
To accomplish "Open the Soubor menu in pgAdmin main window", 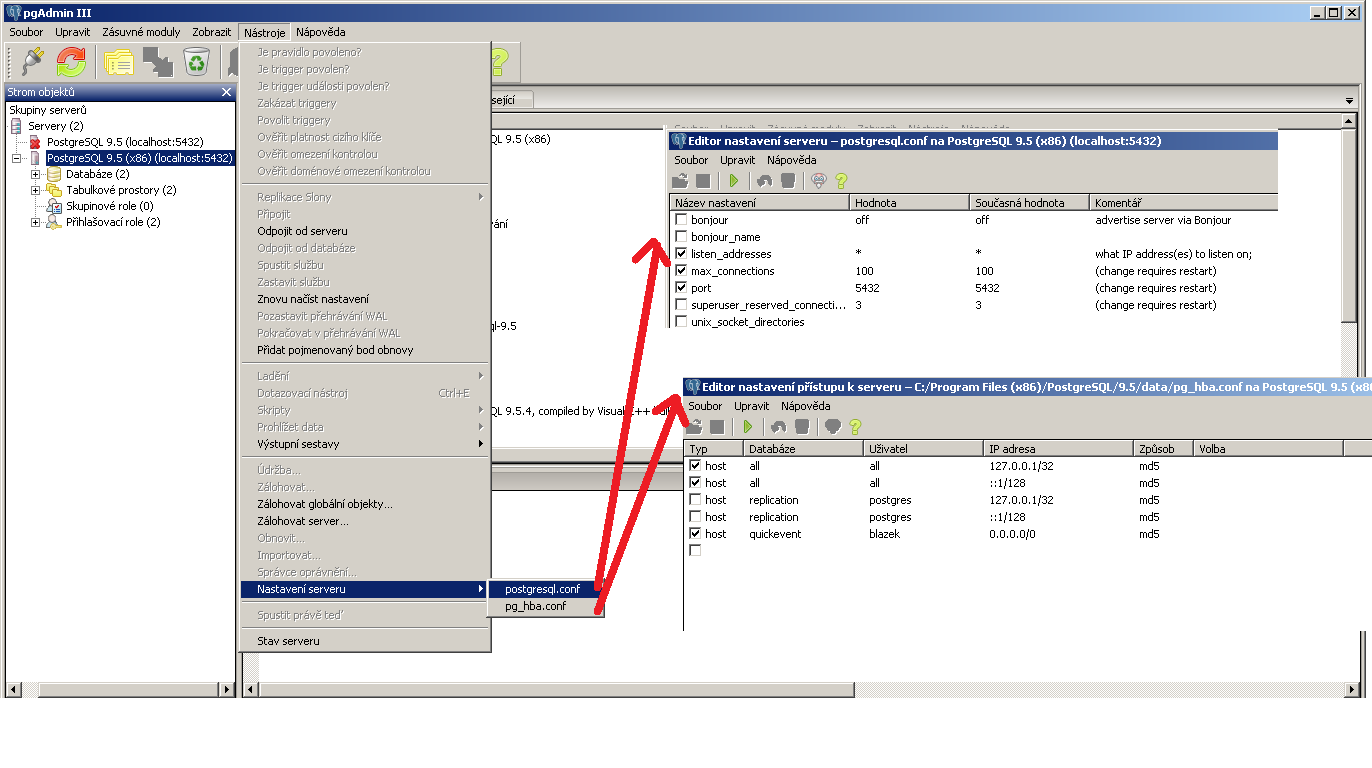I will click(26, 32).
